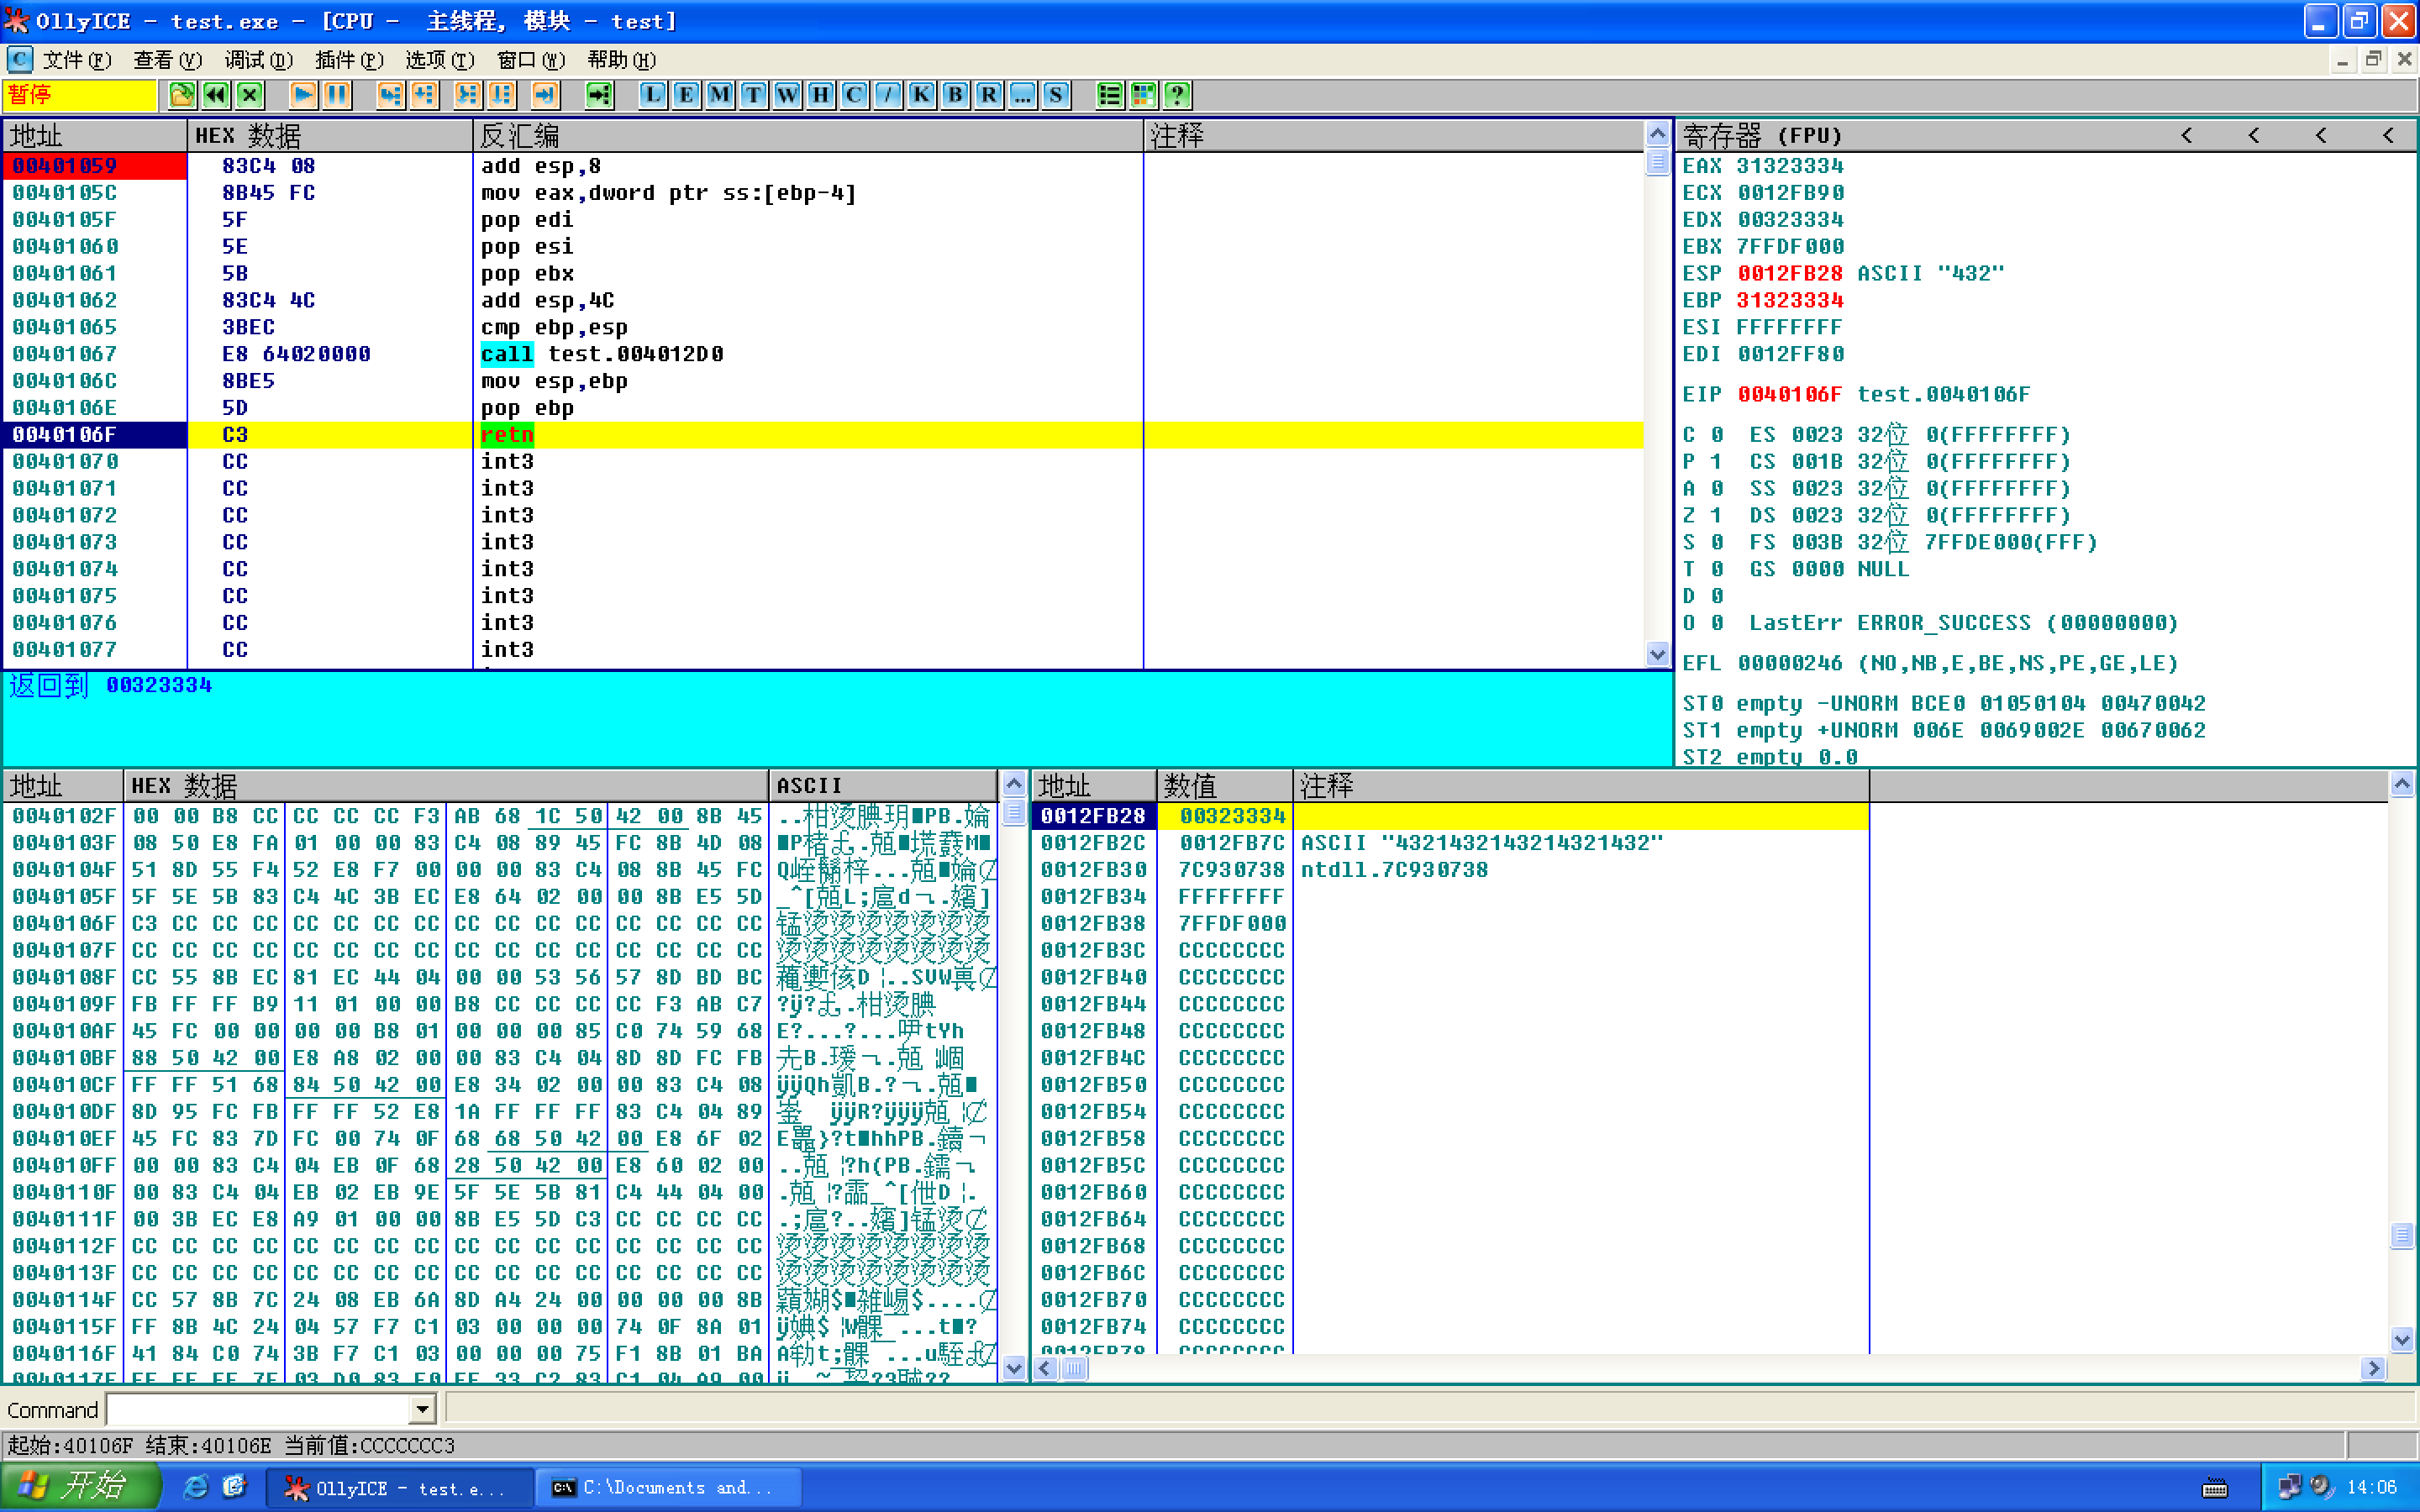
Task: Click the Run program play icon
Action: tap(303, 95)
